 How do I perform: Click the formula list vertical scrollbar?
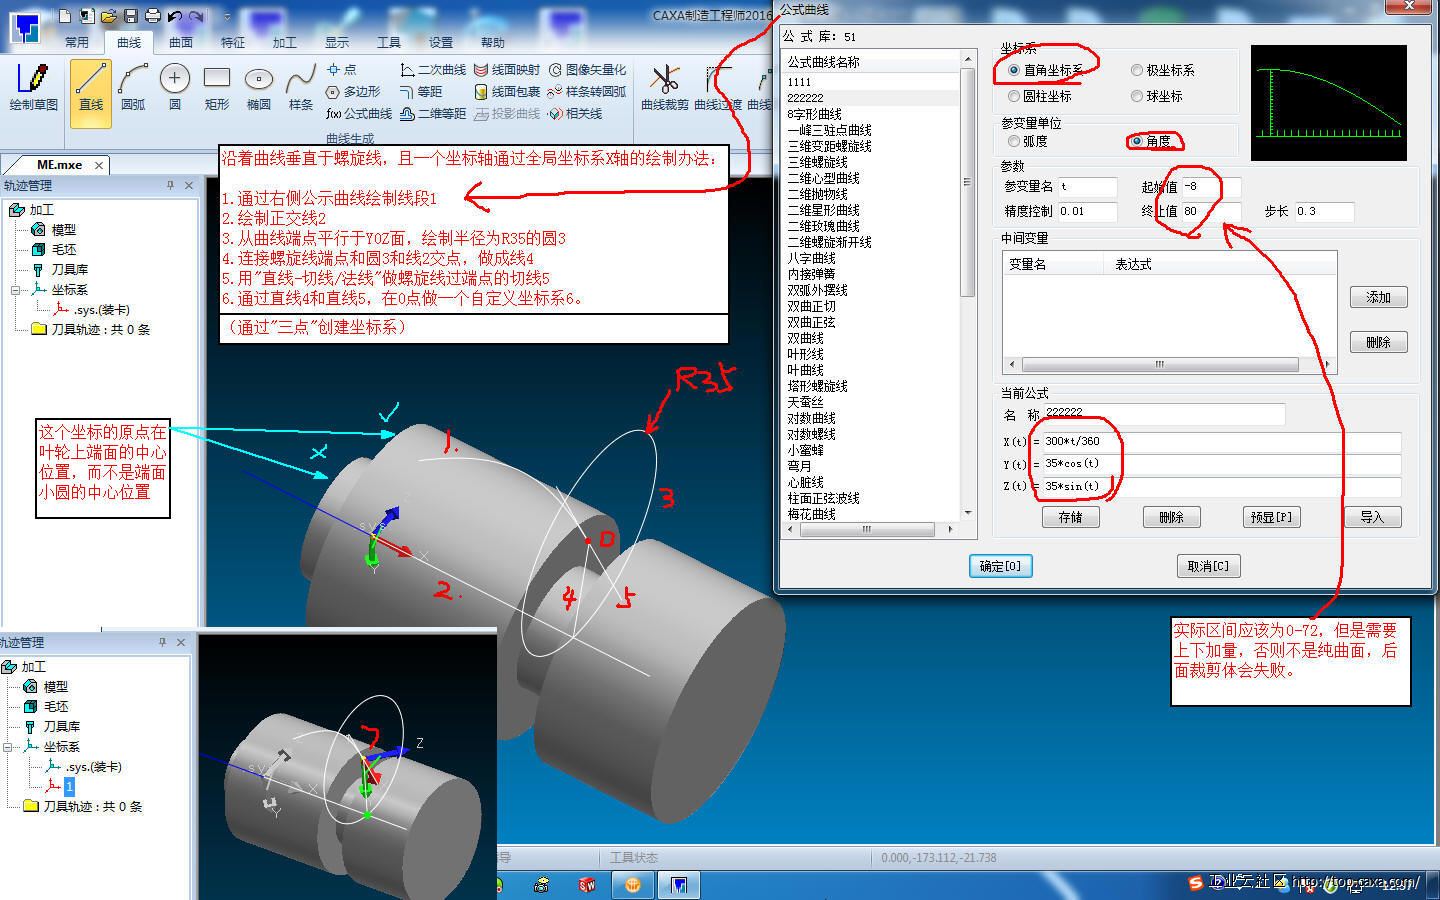(x=967, y=286)
